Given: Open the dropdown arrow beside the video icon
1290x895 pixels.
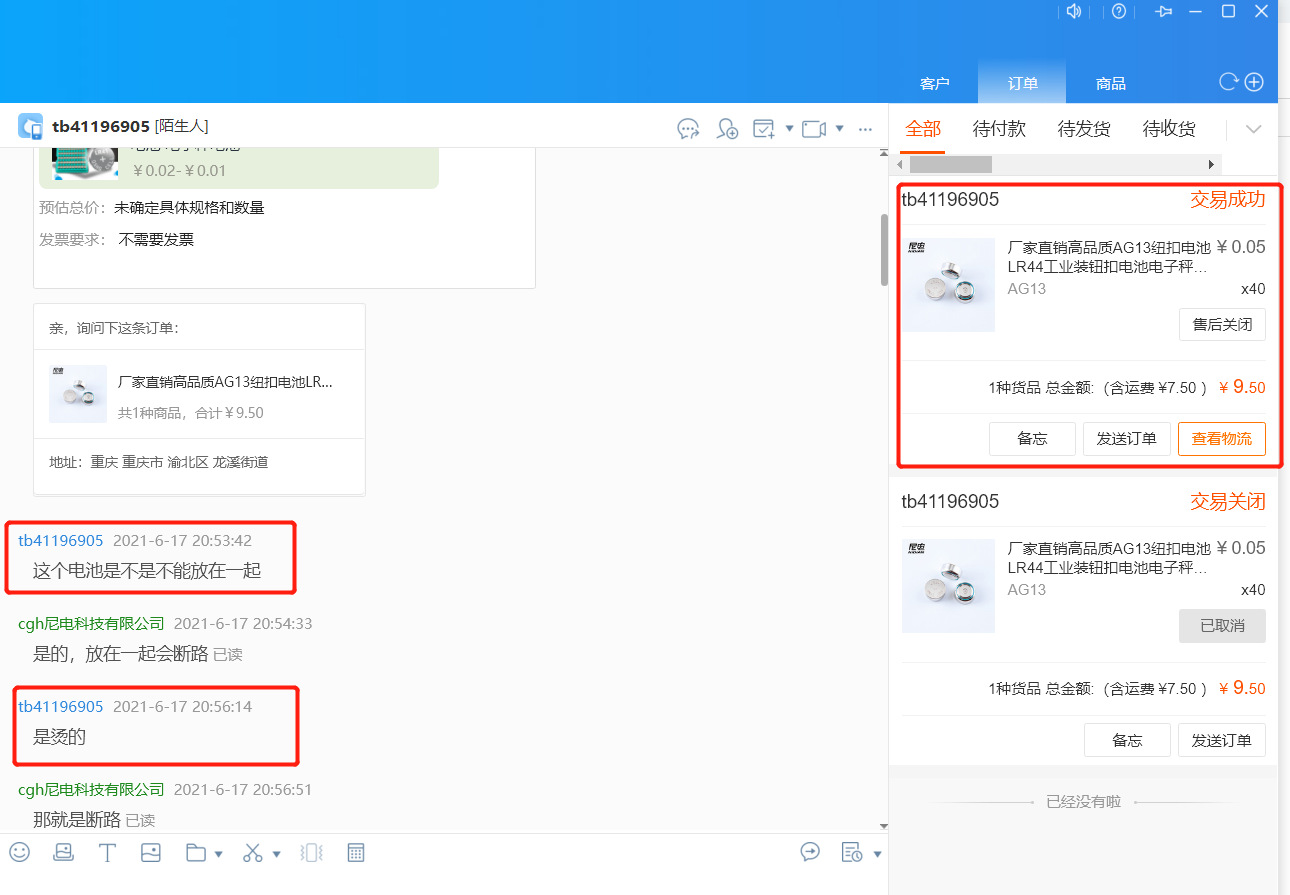Looking at the screenshot, I should (839, 128).
